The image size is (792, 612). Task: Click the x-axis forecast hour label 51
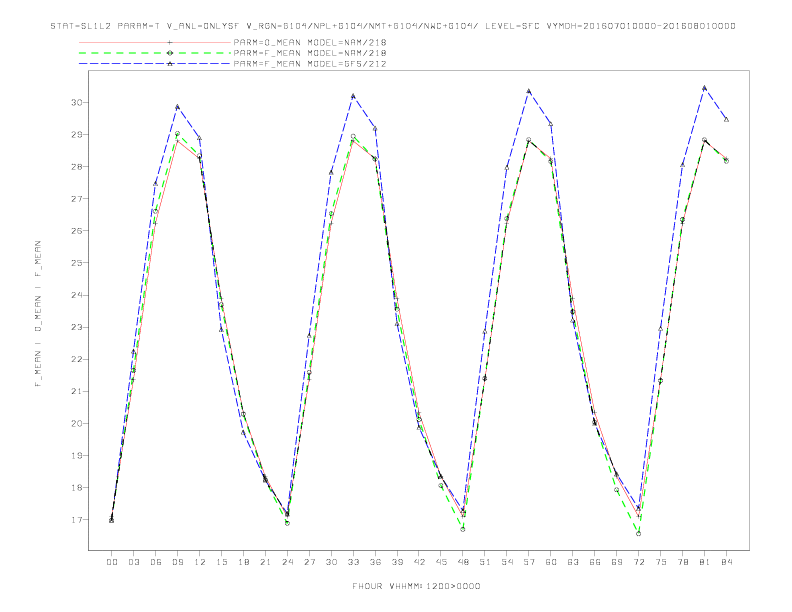[485, 562]
